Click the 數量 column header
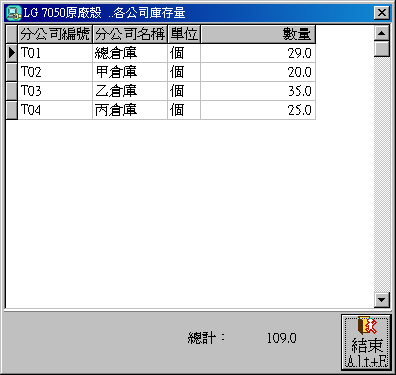The height and width of the screenshot is (375, 396). 258,34
